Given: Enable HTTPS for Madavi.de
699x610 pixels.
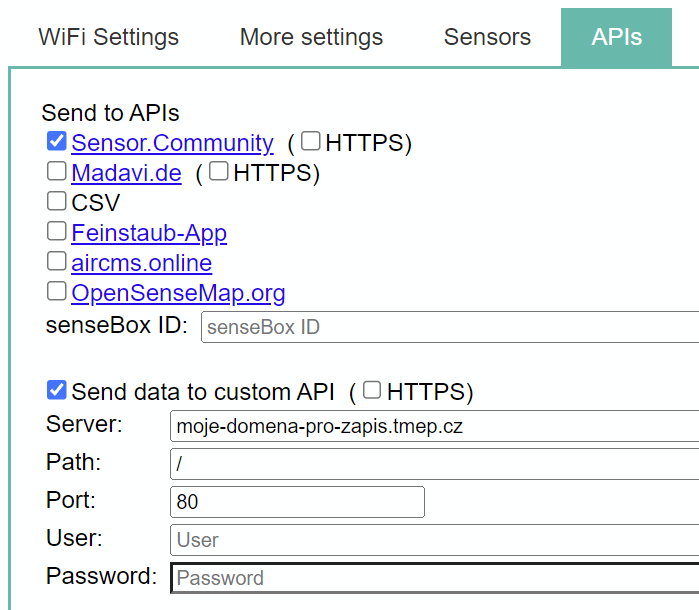Looking at the screenshot, I should coord(219,172).
